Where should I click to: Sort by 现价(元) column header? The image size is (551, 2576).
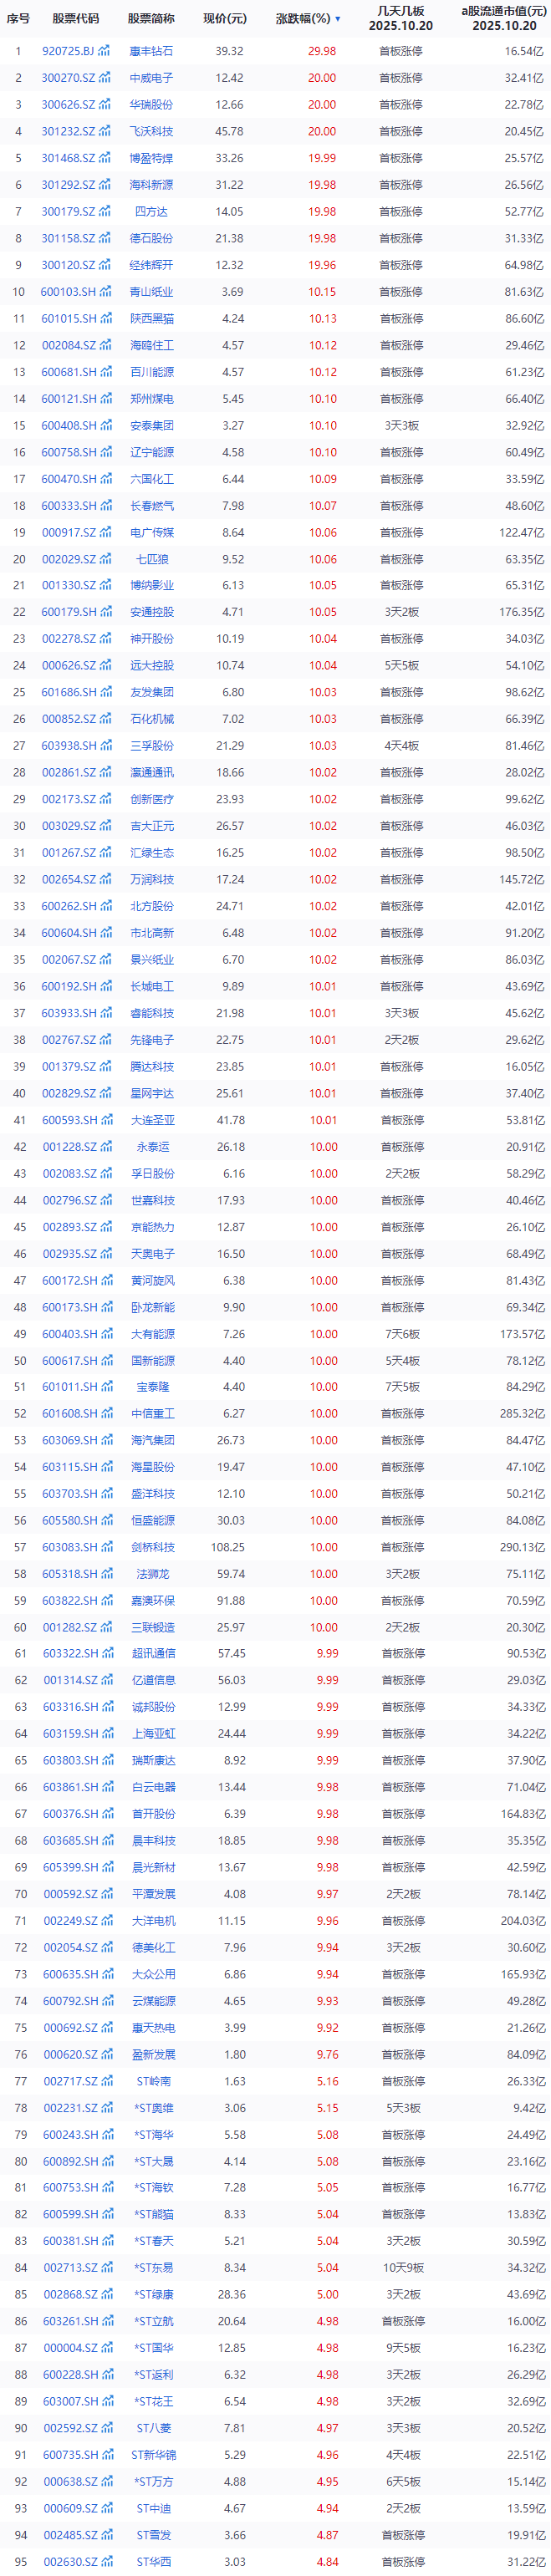click(x=225, y=19)
